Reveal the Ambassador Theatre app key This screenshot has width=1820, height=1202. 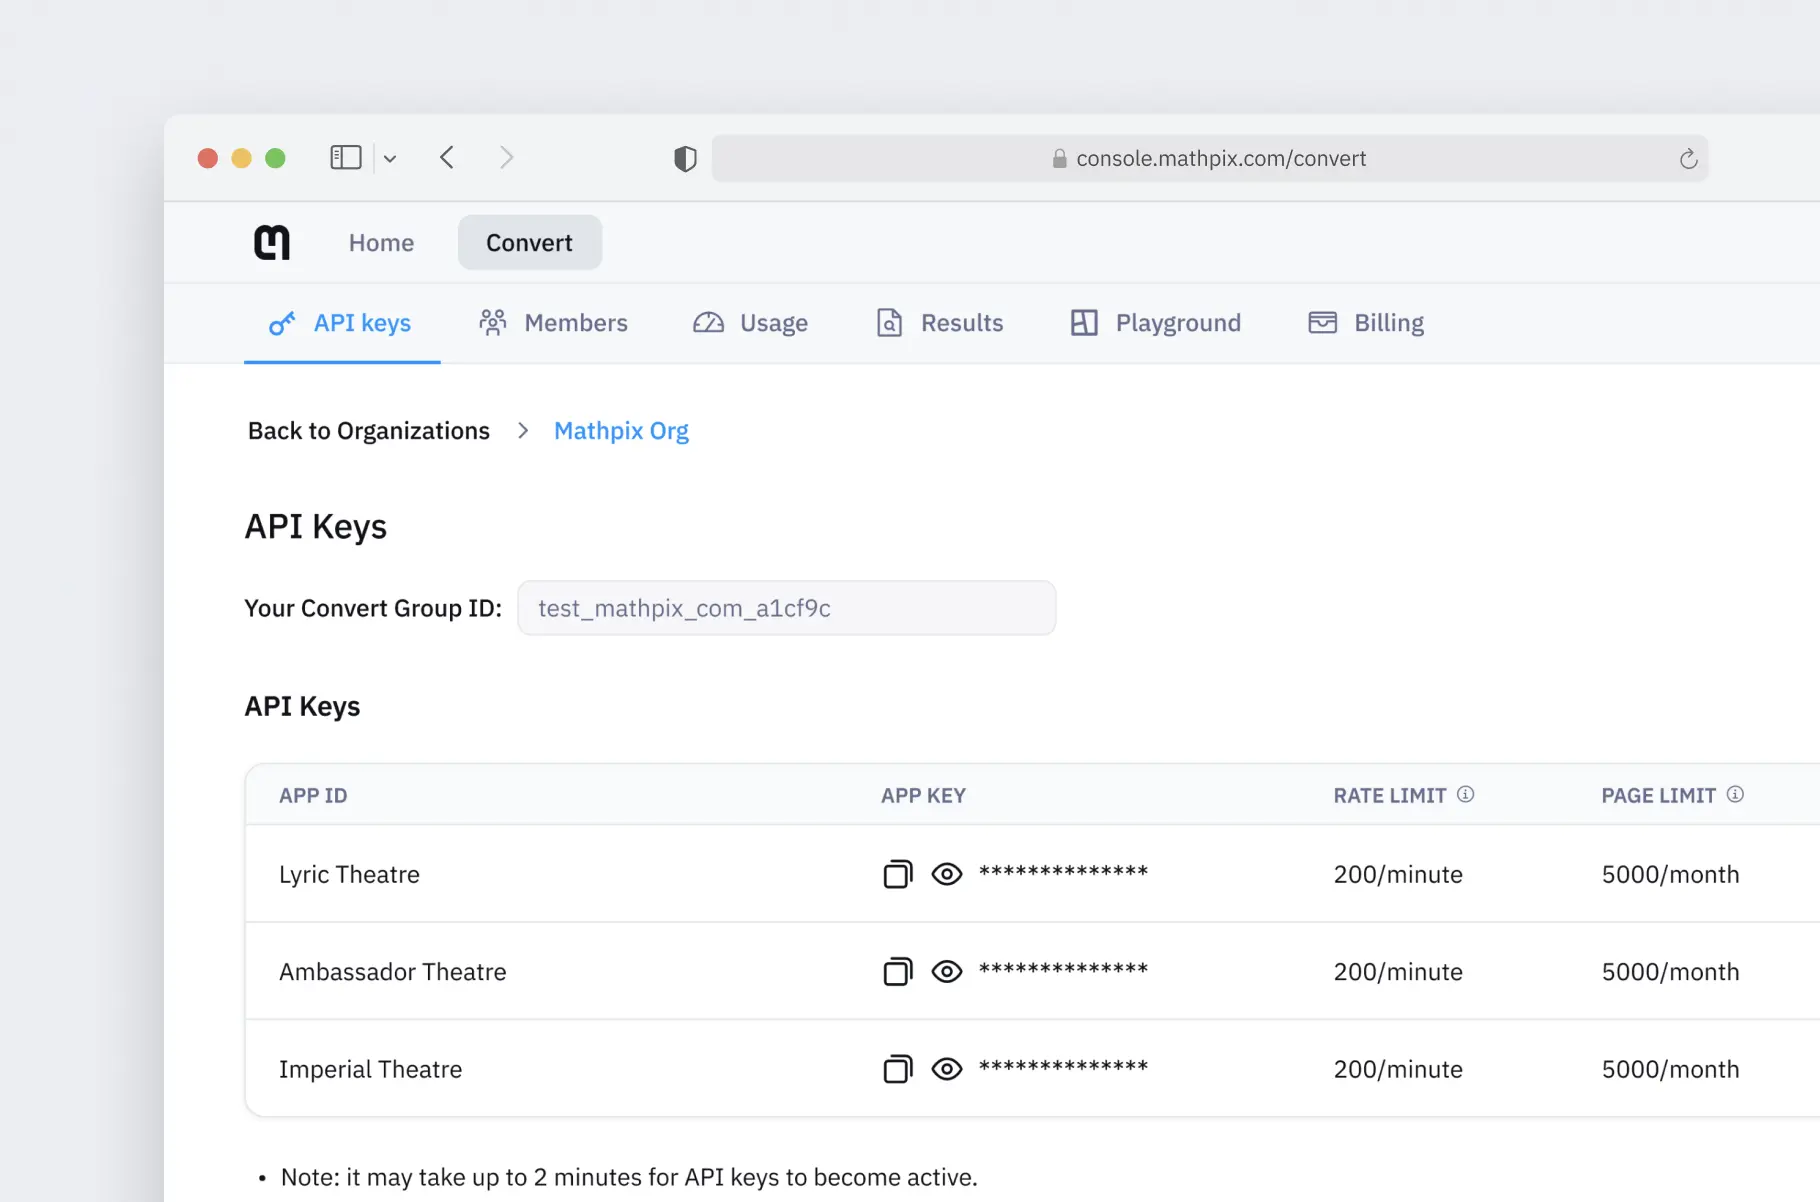(947, 971)
